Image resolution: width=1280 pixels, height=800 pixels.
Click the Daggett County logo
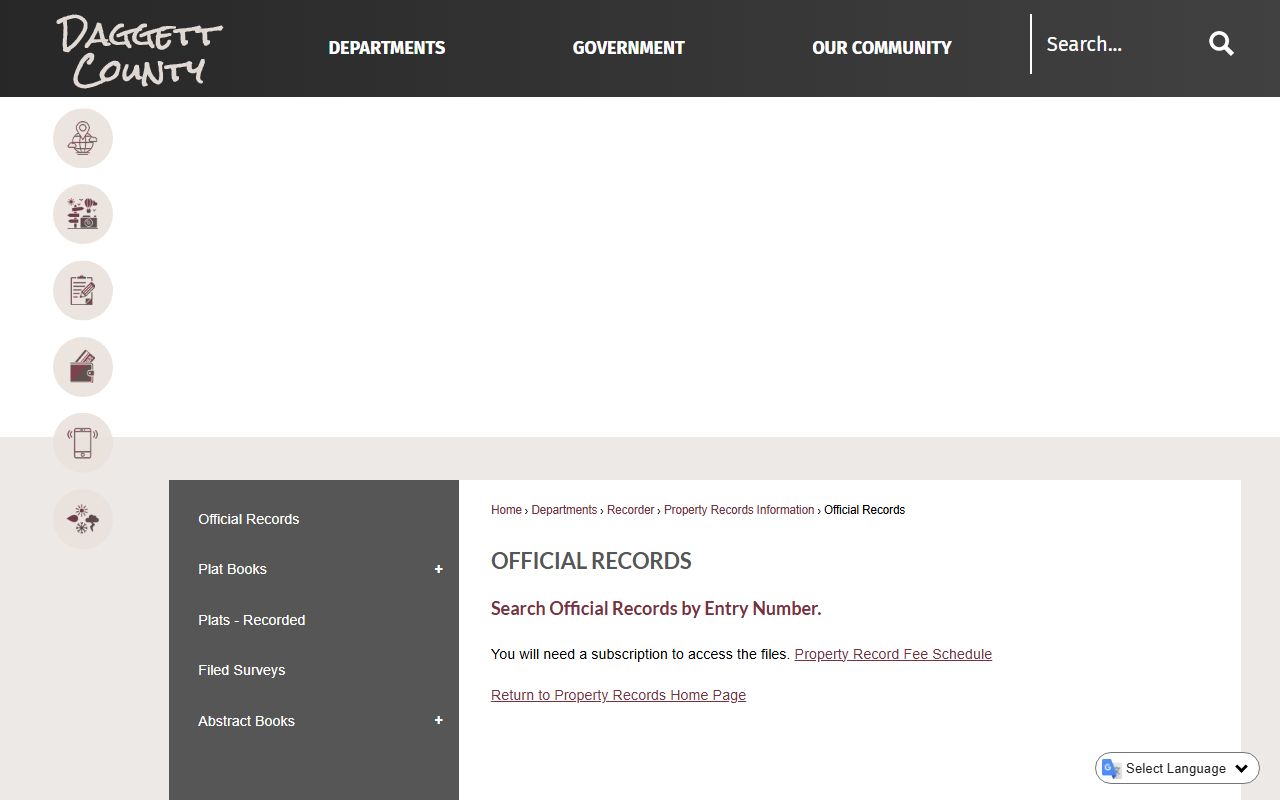coord(139,50)
